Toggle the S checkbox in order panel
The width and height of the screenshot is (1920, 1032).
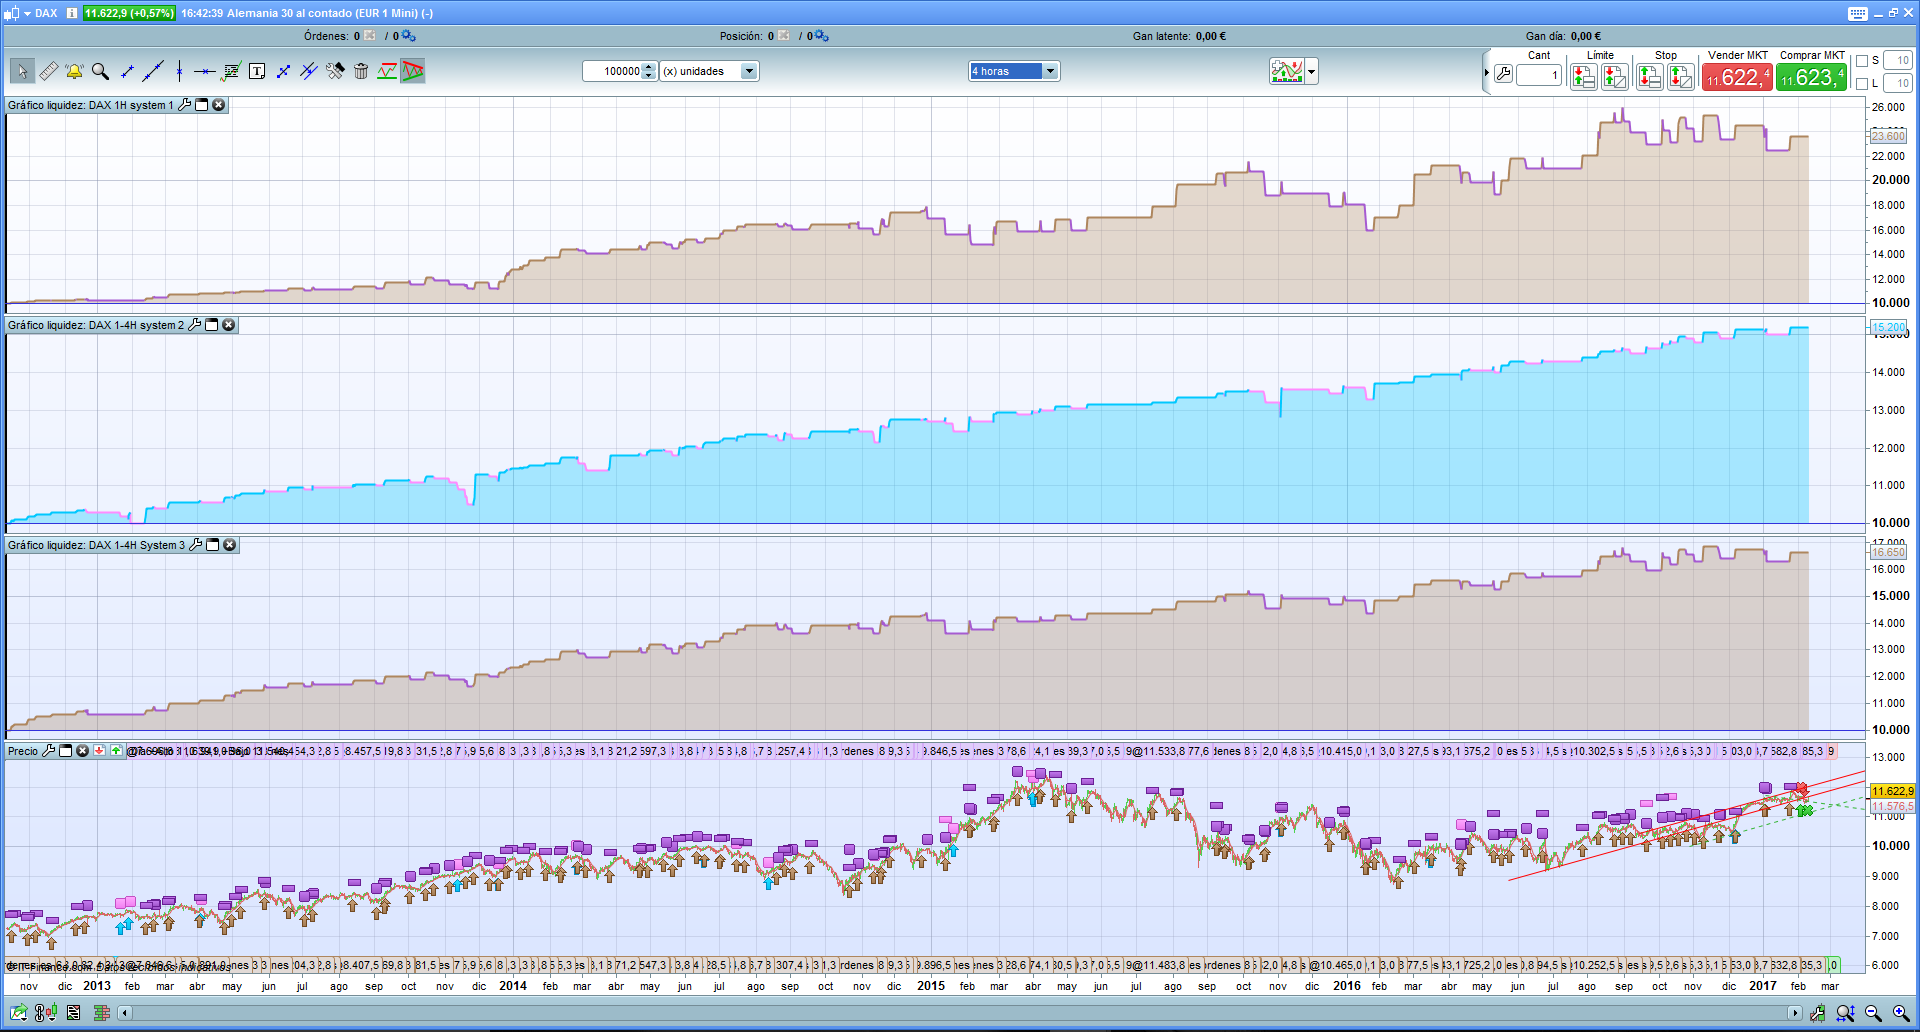pos(1862,61)
